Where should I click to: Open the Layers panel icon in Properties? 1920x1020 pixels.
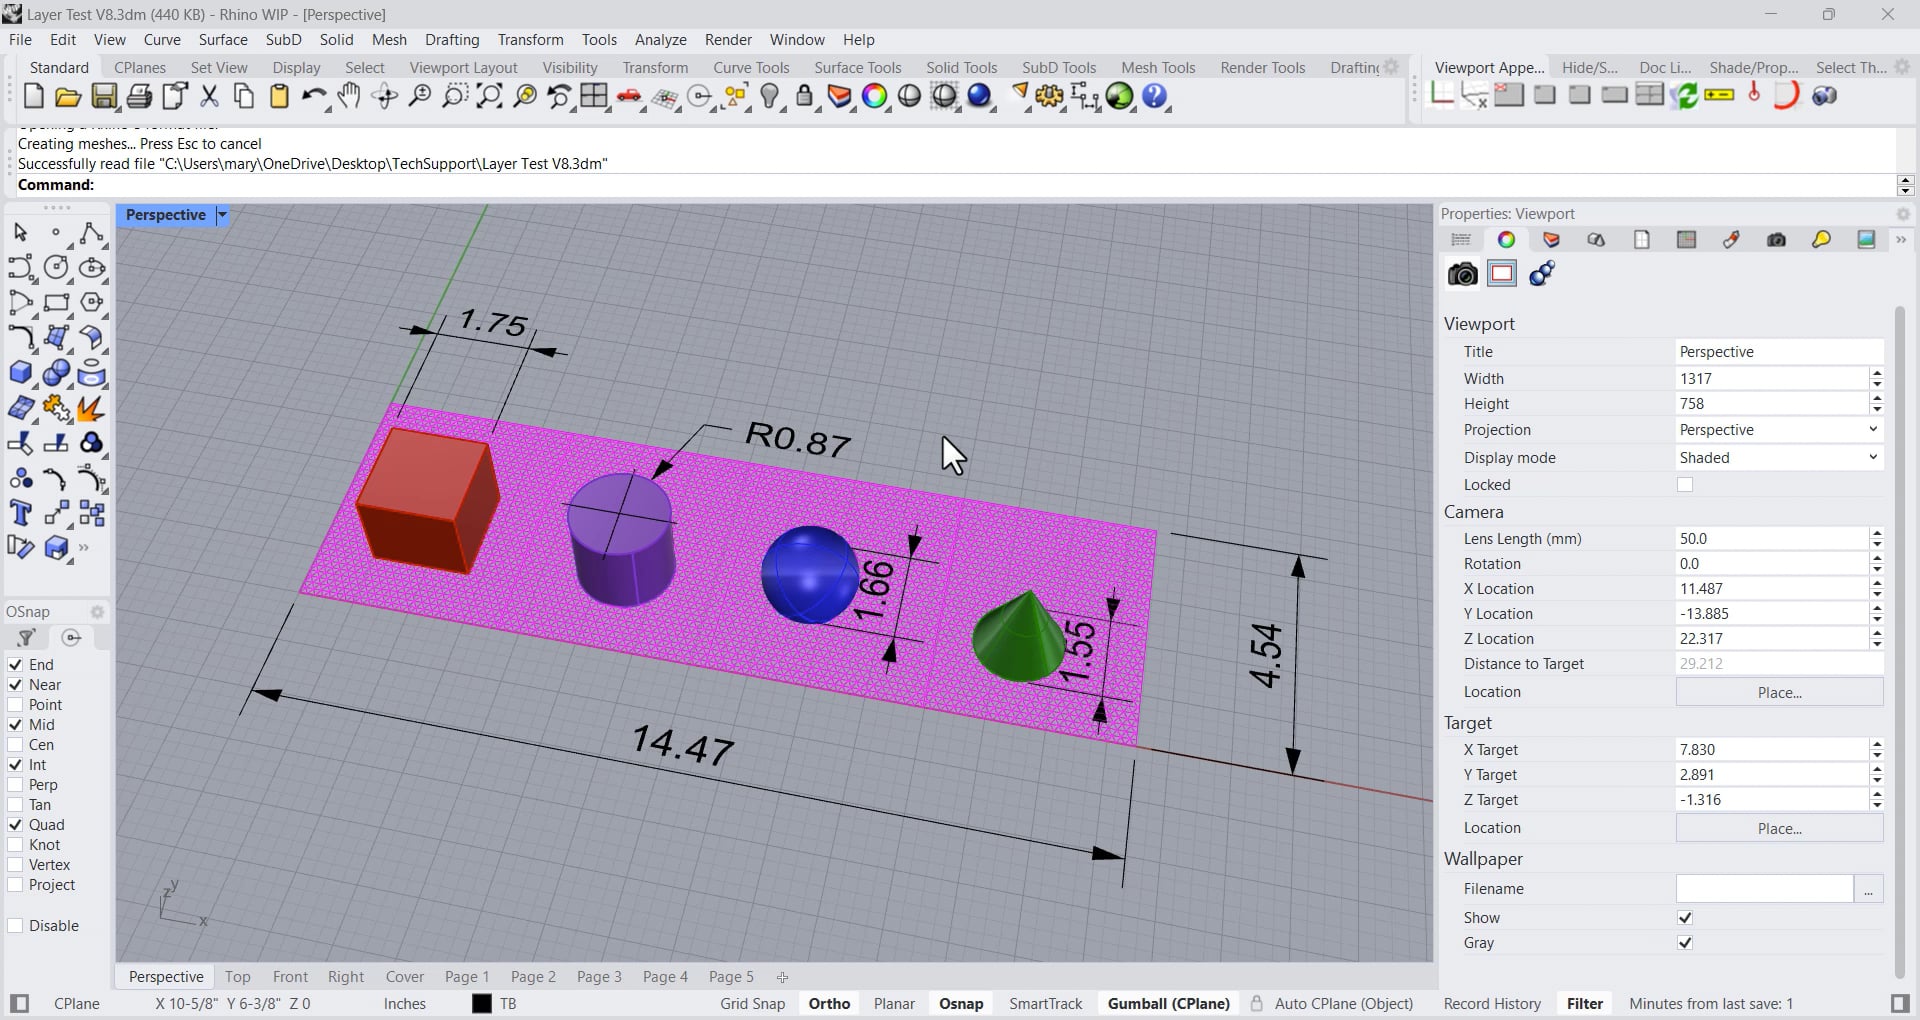point(1552,240)
